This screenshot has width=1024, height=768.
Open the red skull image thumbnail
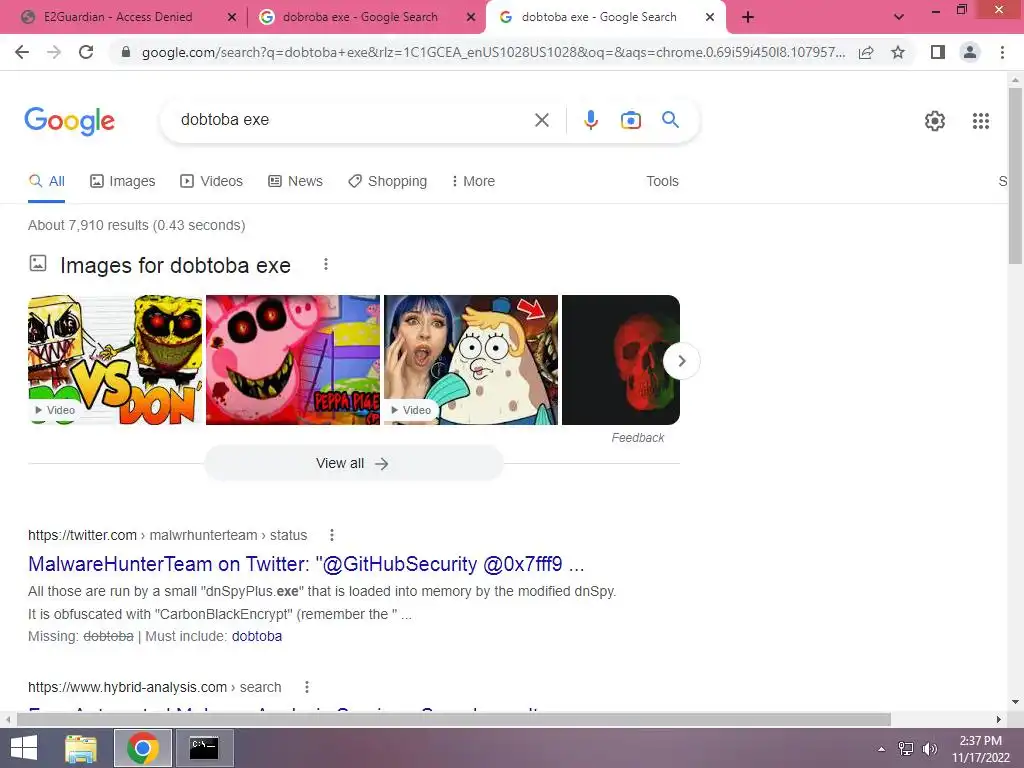click(x=620, y=360)
